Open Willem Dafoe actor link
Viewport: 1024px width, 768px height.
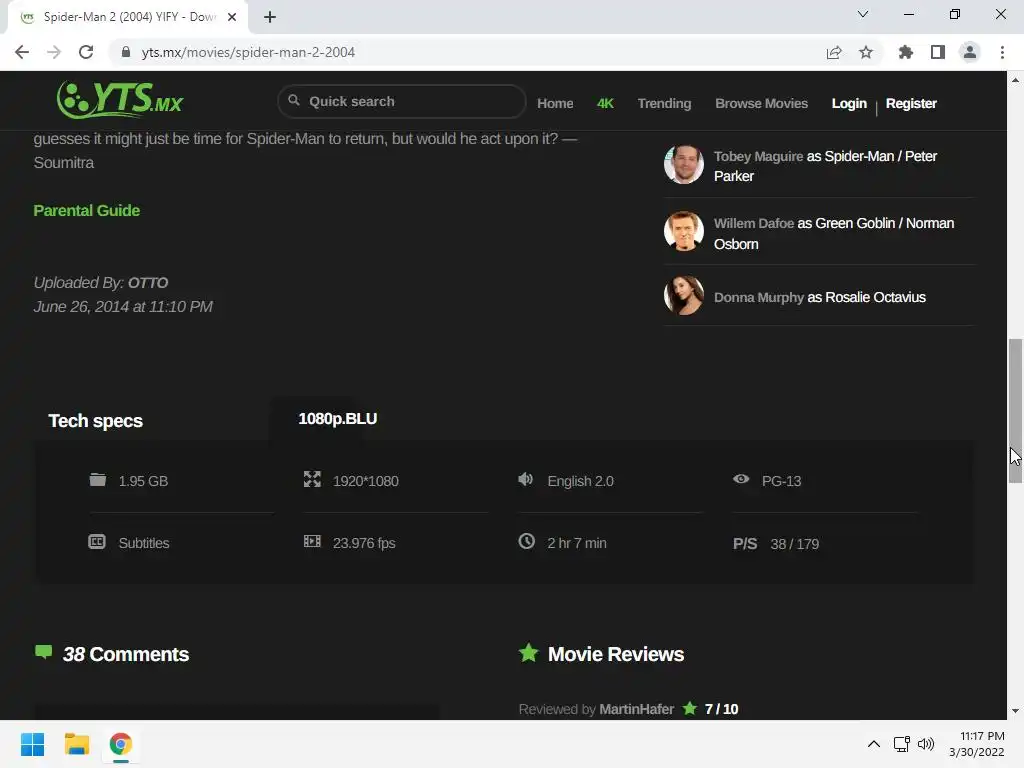click(754, 223)
